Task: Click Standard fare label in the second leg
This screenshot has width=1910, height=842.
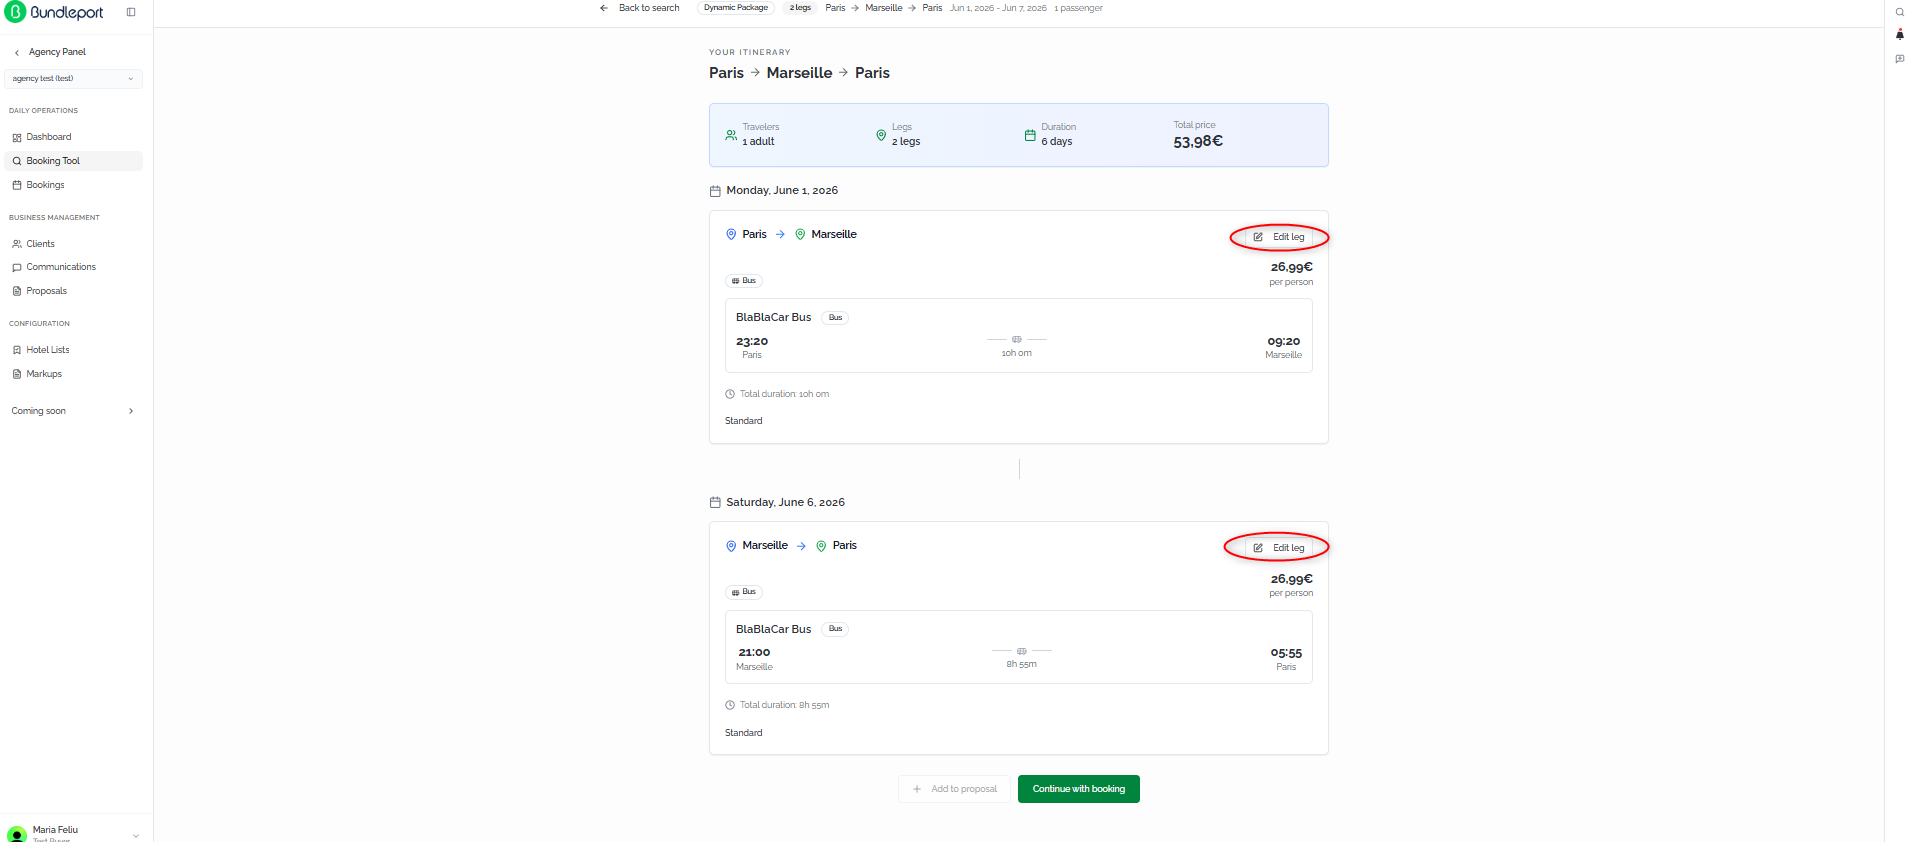Action: pos(744,733)
